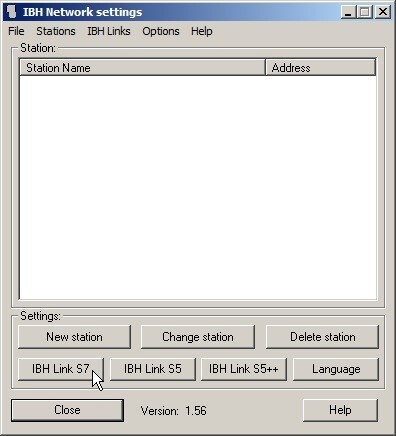The image size is (396, 436).
Task: Click the Delete station button
Action: pyautogui.click(x=322, y=337)
